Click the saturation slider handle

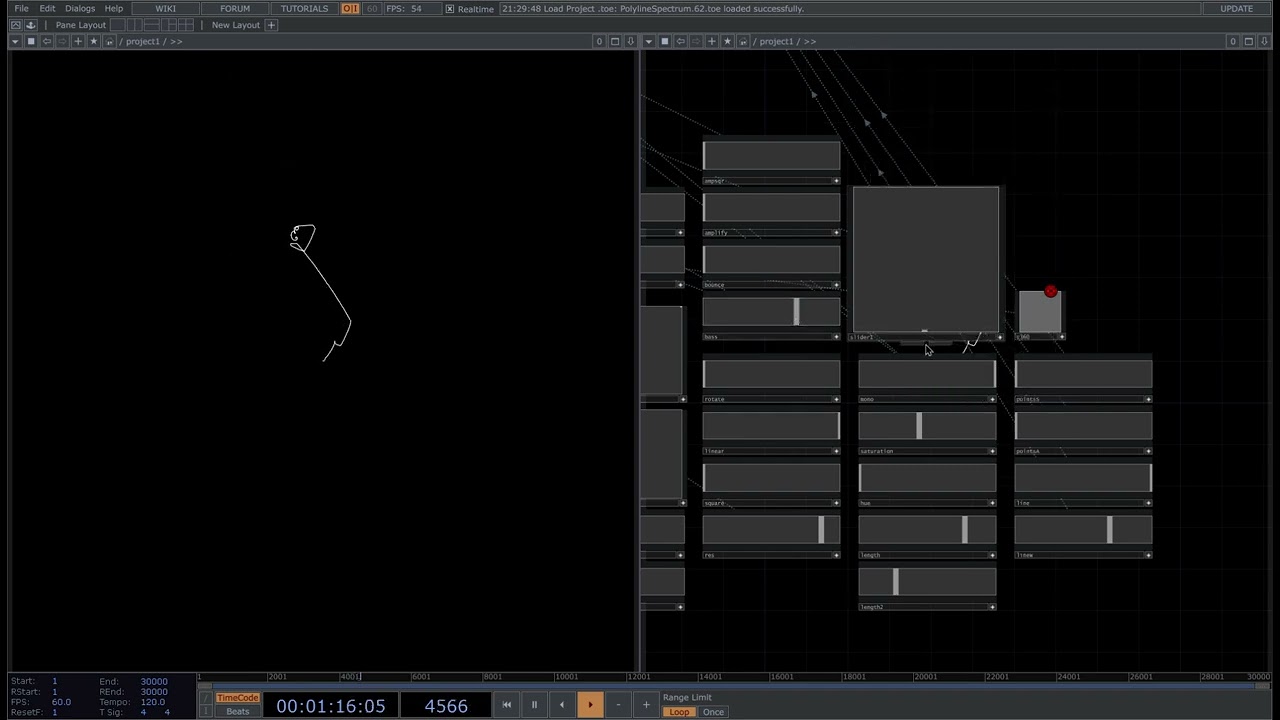click(x=919, y=426)
